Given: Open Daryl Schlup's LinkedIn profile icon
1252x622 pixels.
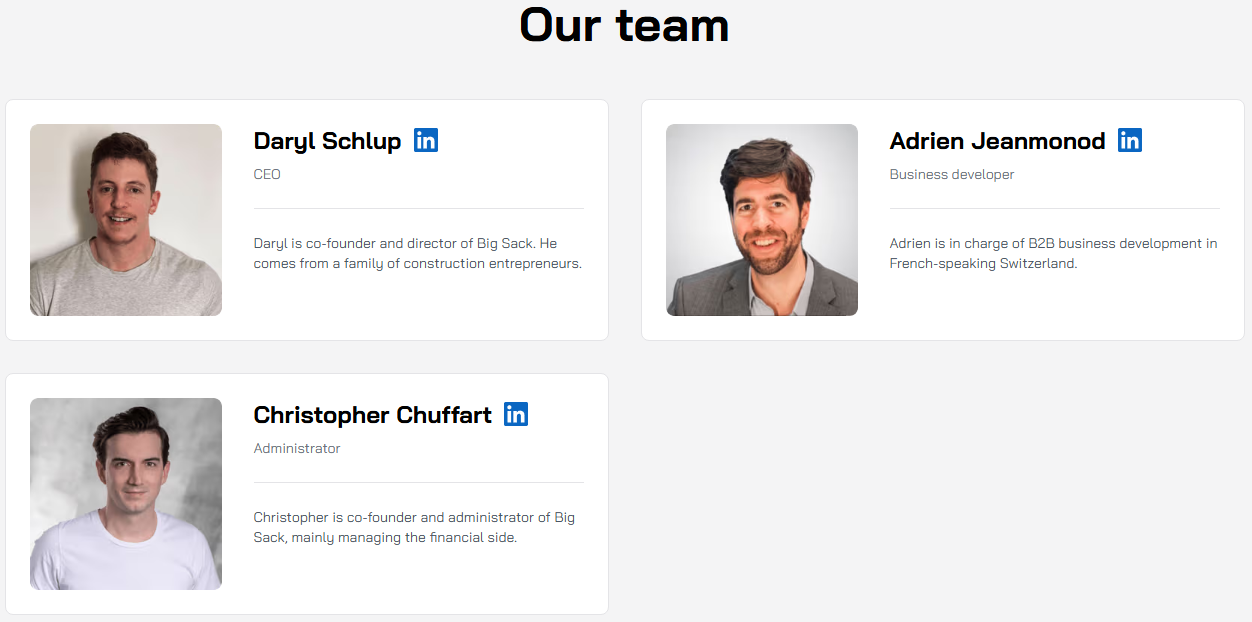Looking at the screenshot, I should pyautogui.click(x=426, y=141).
